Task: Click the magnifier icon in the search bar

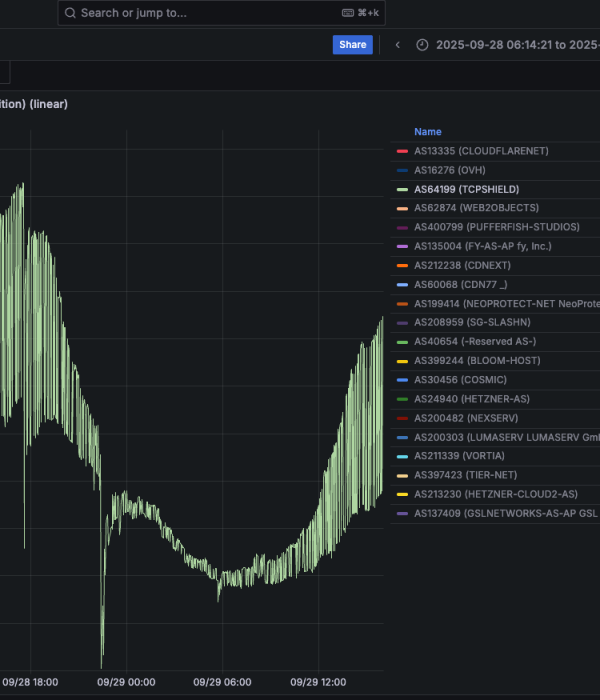Action: coord(70,13)
